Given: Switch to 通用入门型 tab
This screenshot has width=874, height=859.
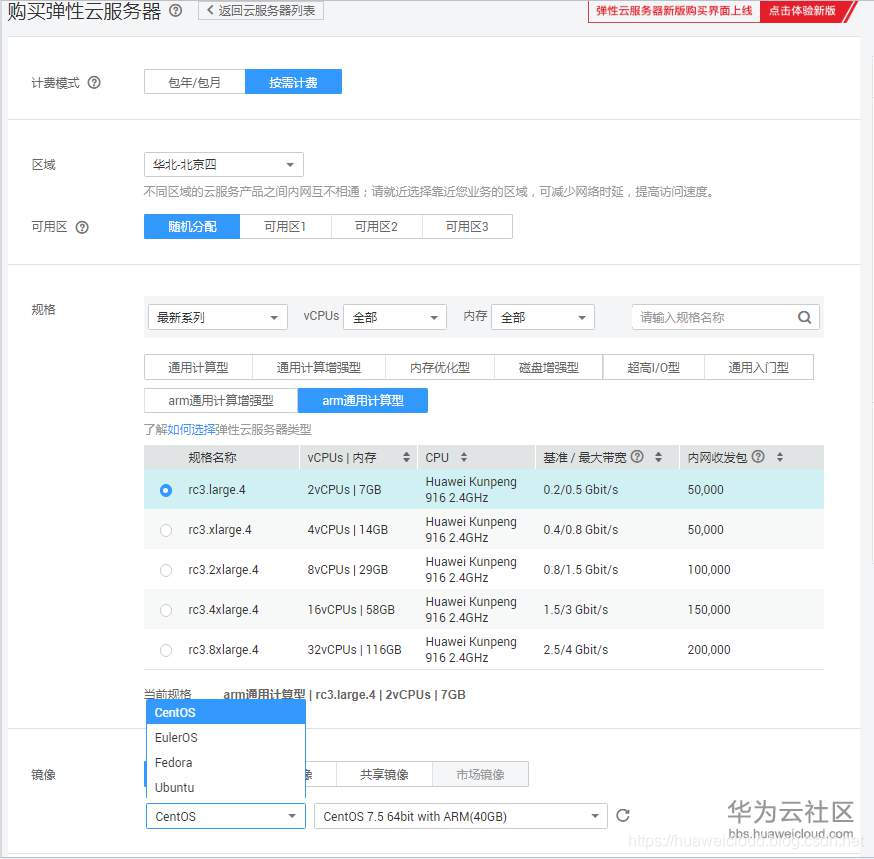Looking at the screenshot, I should tap(759, 367).
